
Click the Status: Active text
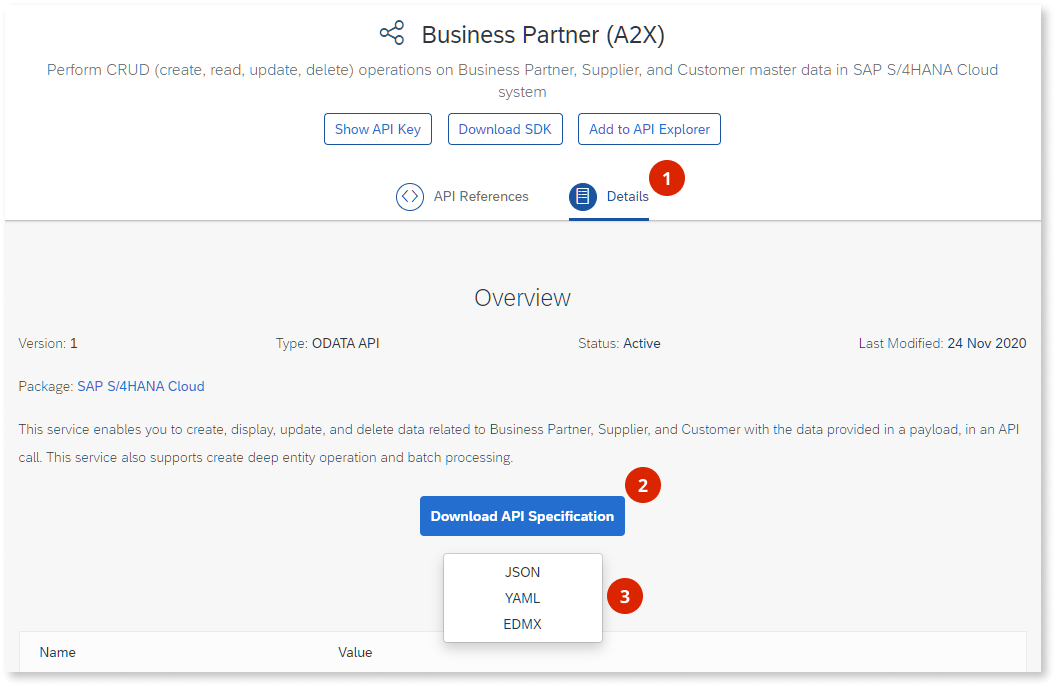pos(619,344)
